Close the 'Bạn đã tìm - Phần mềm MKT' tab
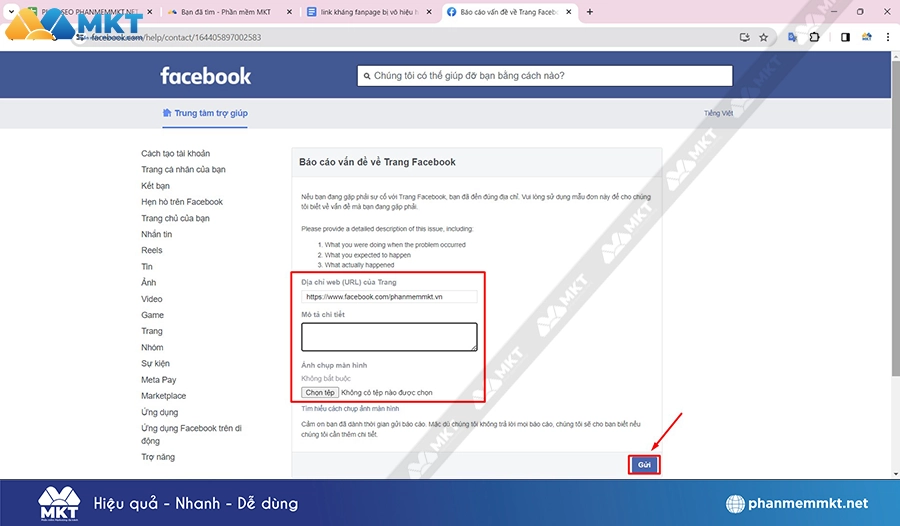The image size is (900, 526). tap(289, 11)
